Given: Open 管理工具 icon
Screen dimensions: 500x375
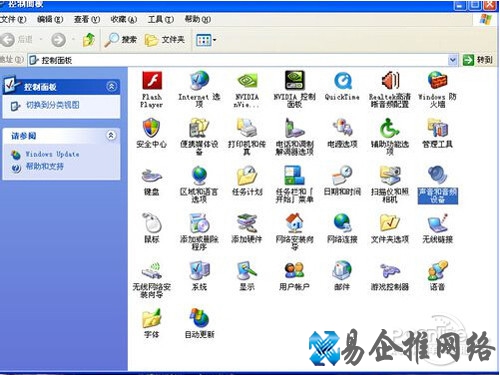Looking at the screenshot, I should pyautogui.click(x=437, y=133).
